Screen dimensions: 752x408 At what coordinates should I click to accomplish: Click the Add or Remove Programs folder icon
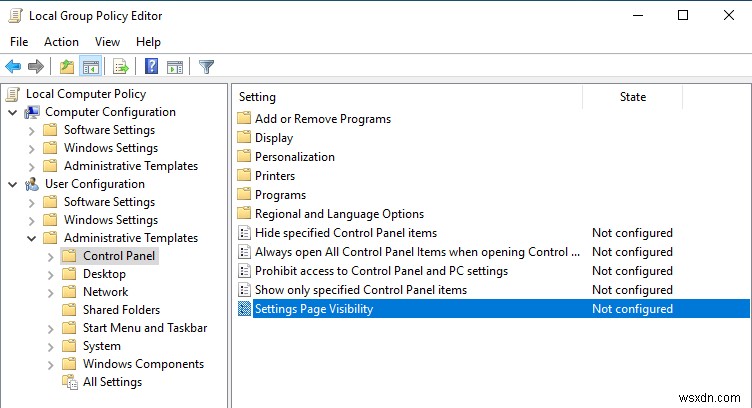[244, 118]
